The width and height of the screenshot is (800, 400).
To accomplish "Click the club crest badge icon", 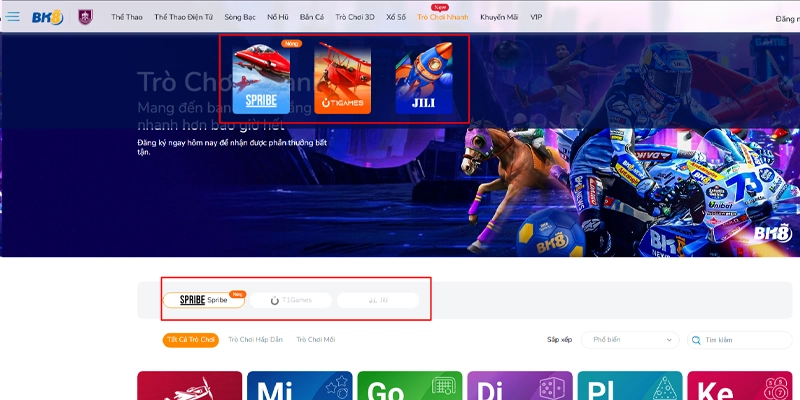I will pos(85,17).
